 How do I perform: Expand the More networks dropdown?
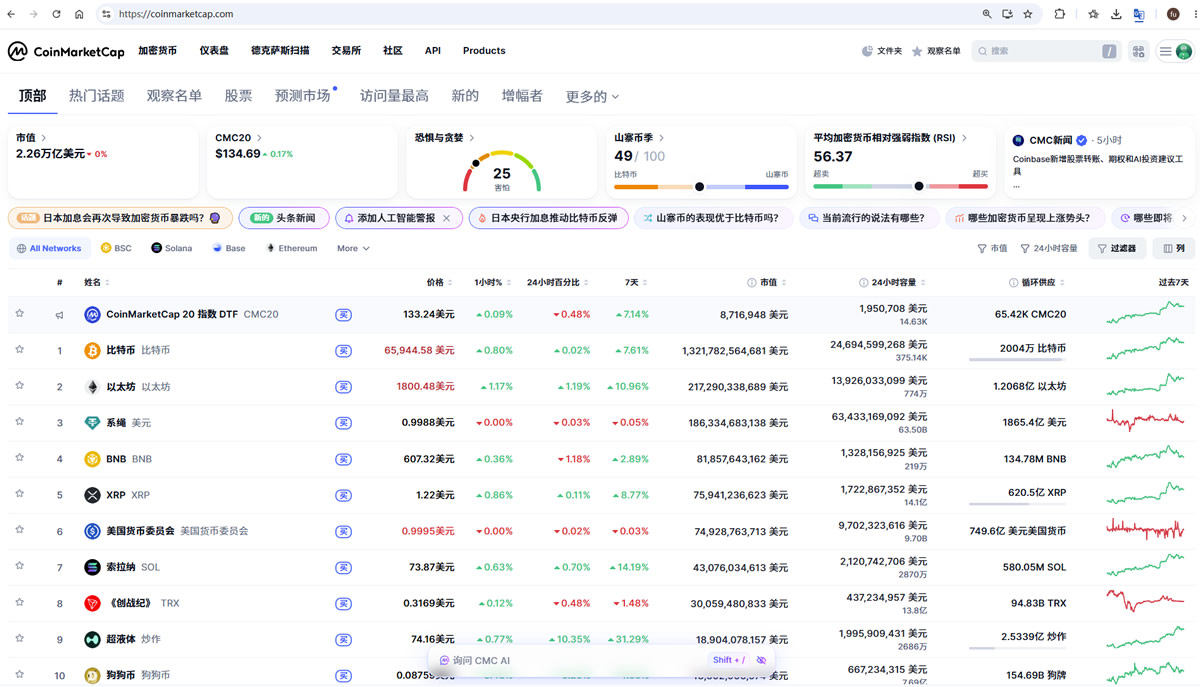tap(353, 248)
